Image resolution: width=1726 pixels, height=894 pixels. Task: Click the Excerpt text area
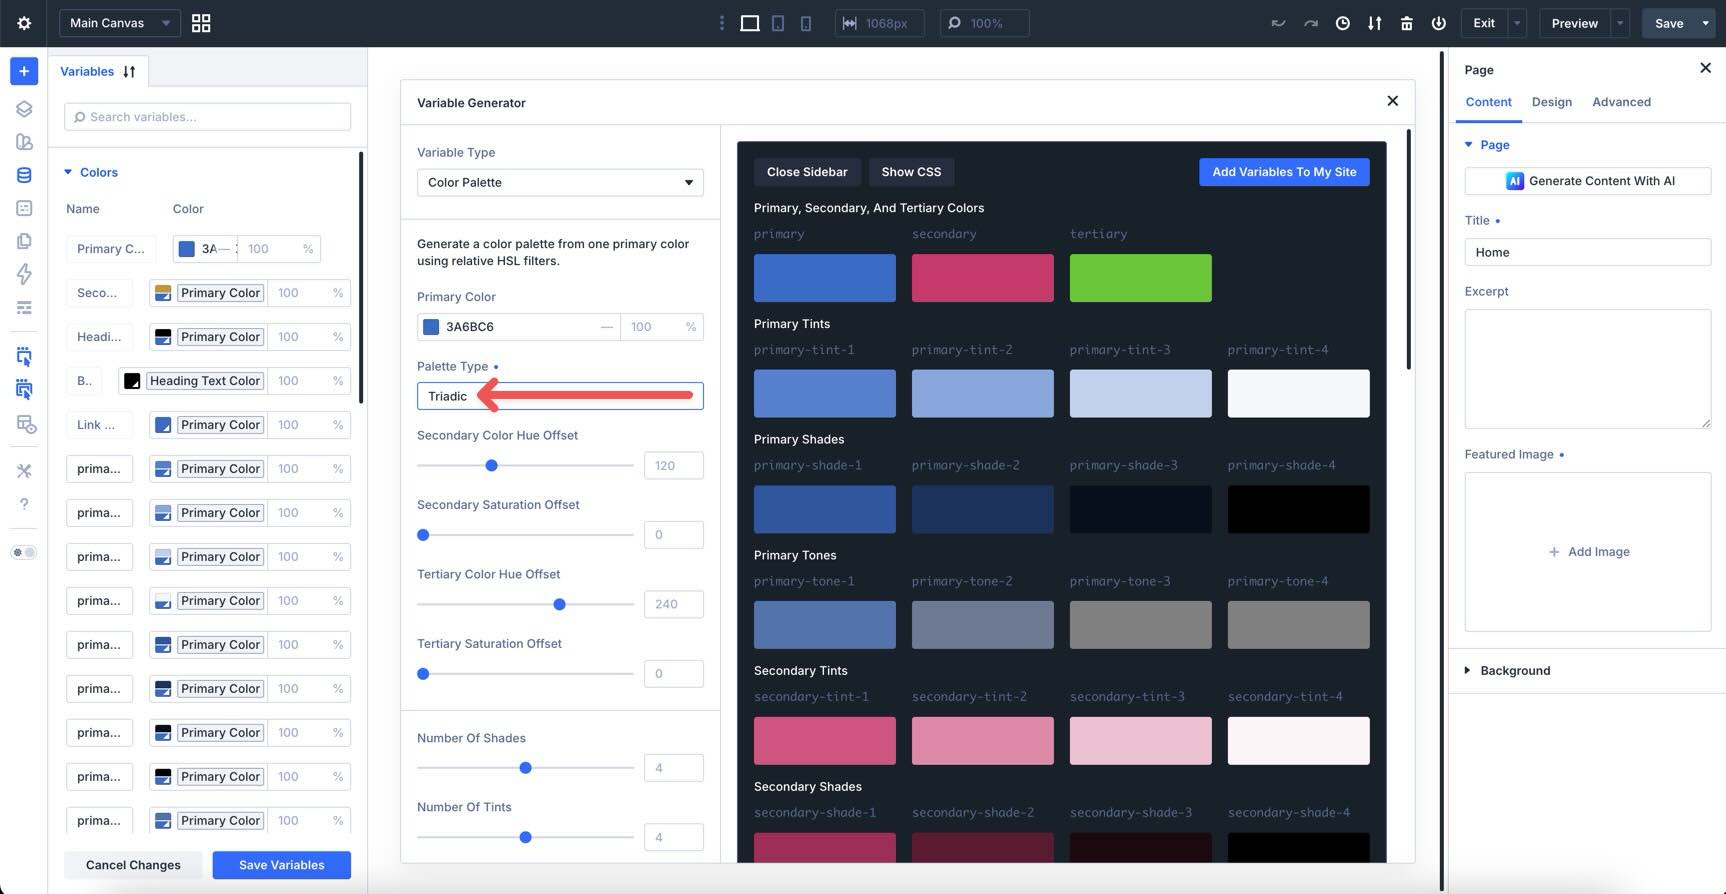(x=1588, y=369)
